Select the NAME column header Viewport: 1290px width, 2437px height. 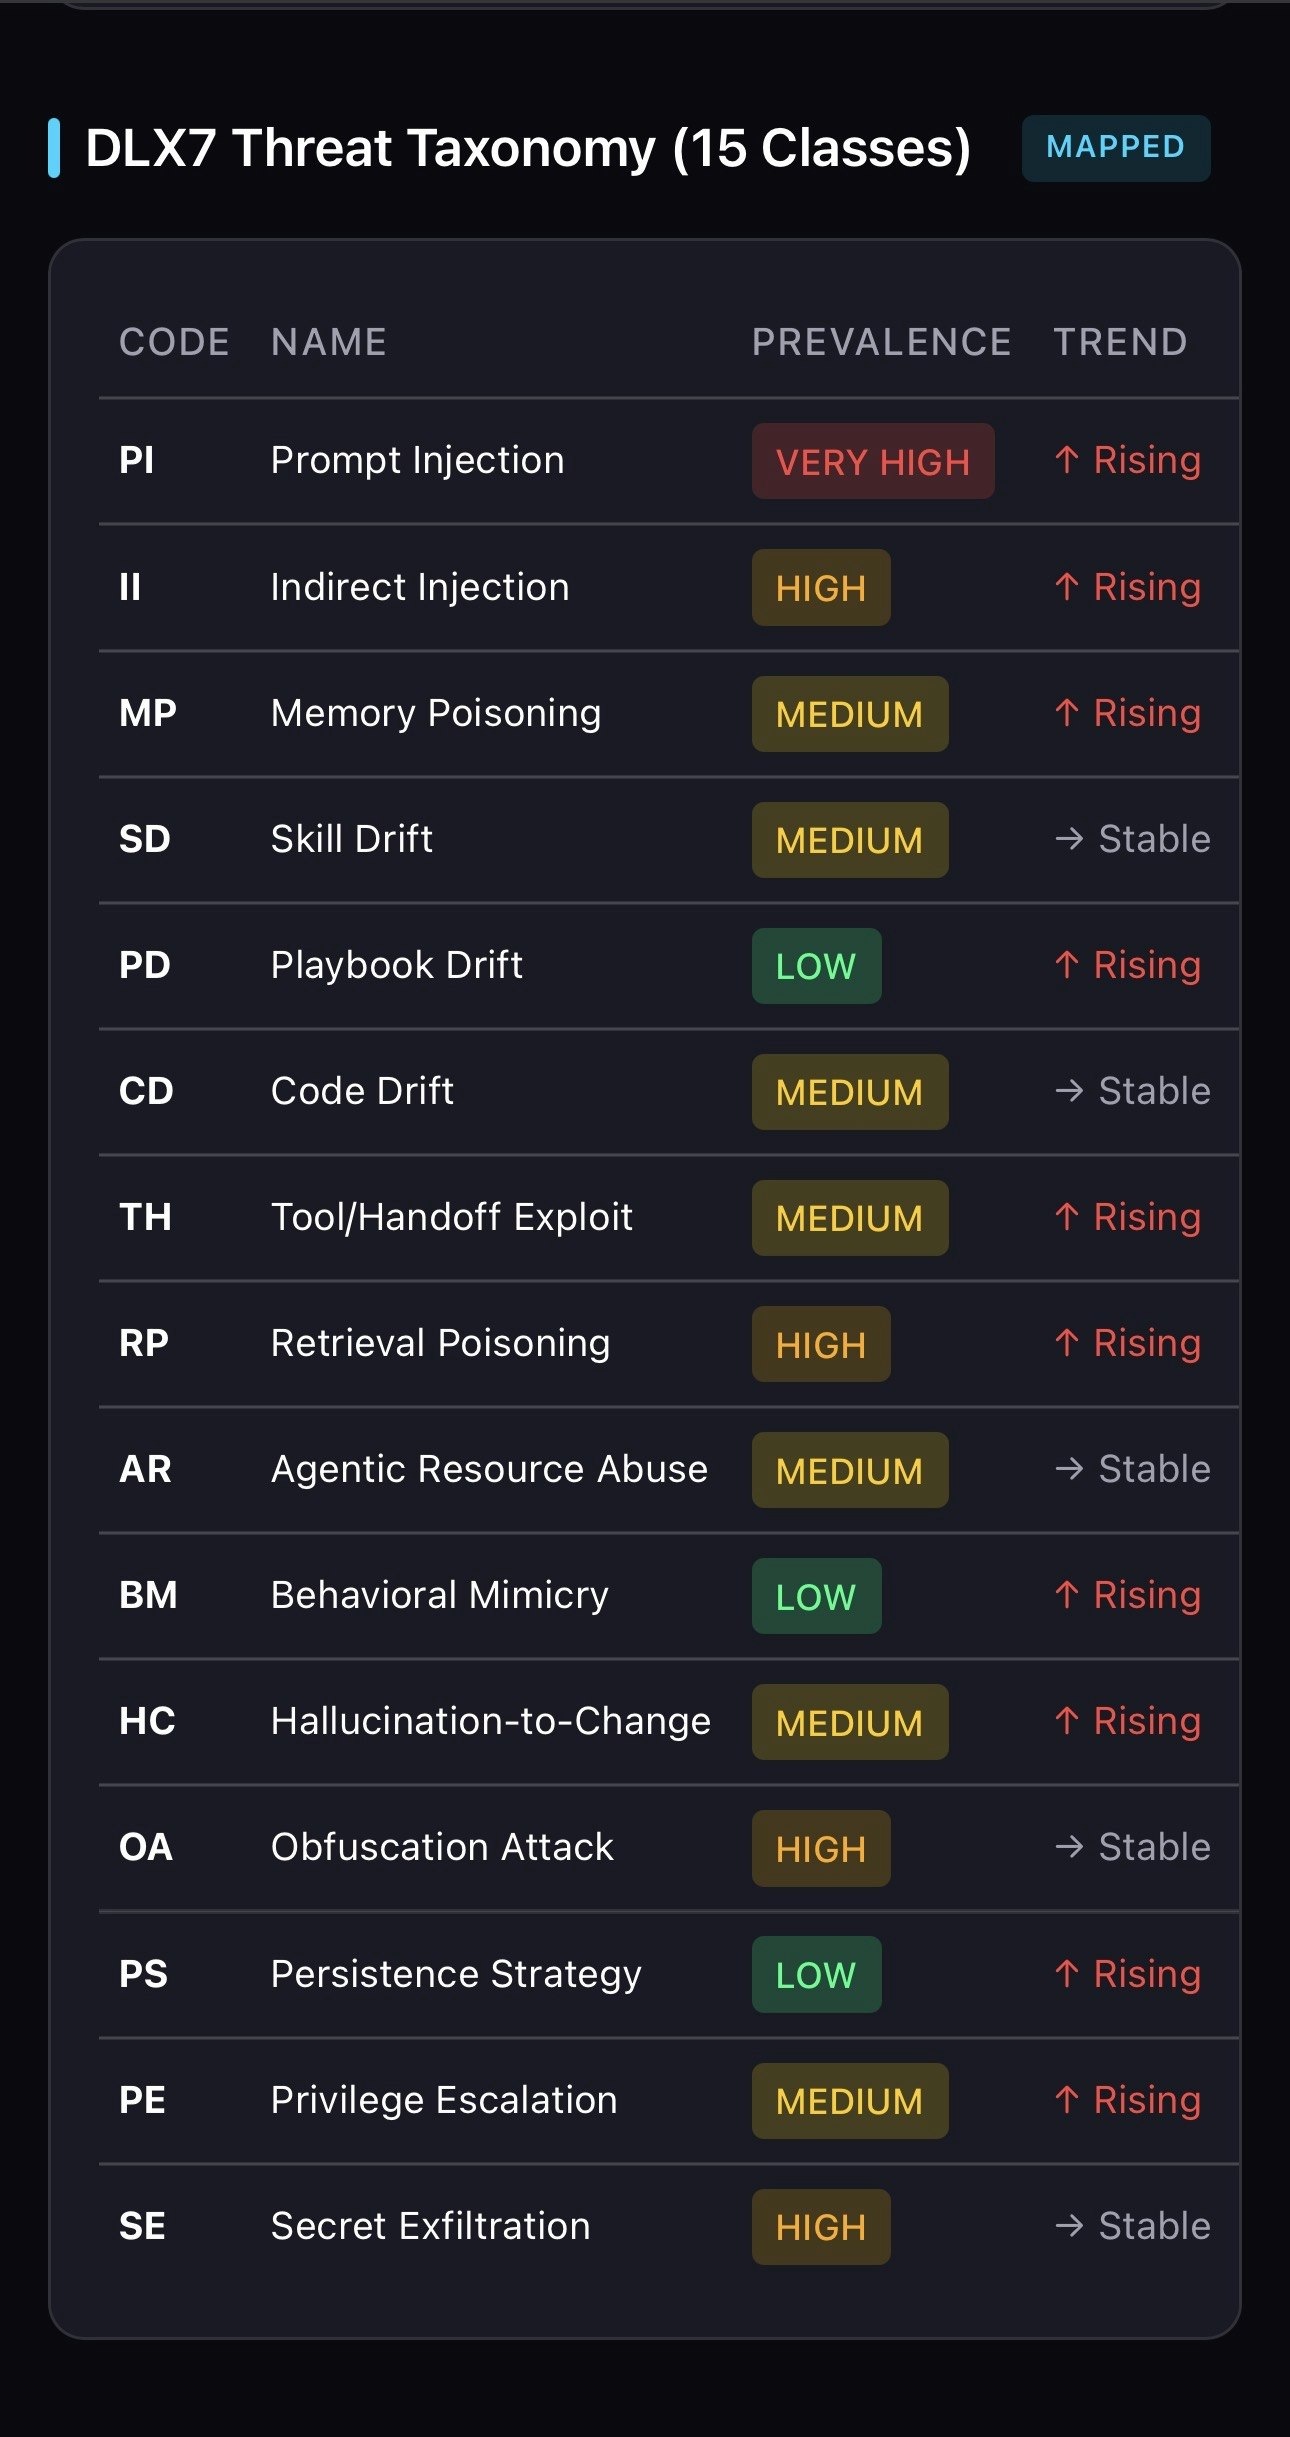328,342
